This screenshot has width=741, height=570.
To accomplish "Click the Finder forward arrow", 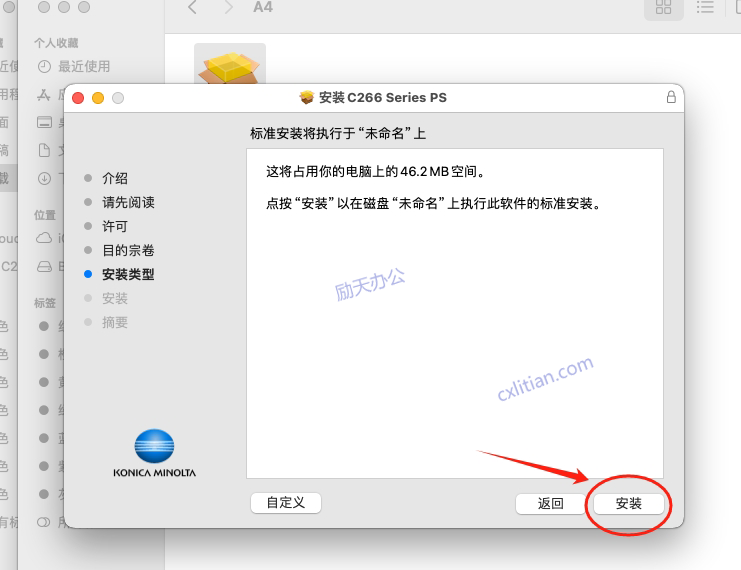I will coord(228,8).
